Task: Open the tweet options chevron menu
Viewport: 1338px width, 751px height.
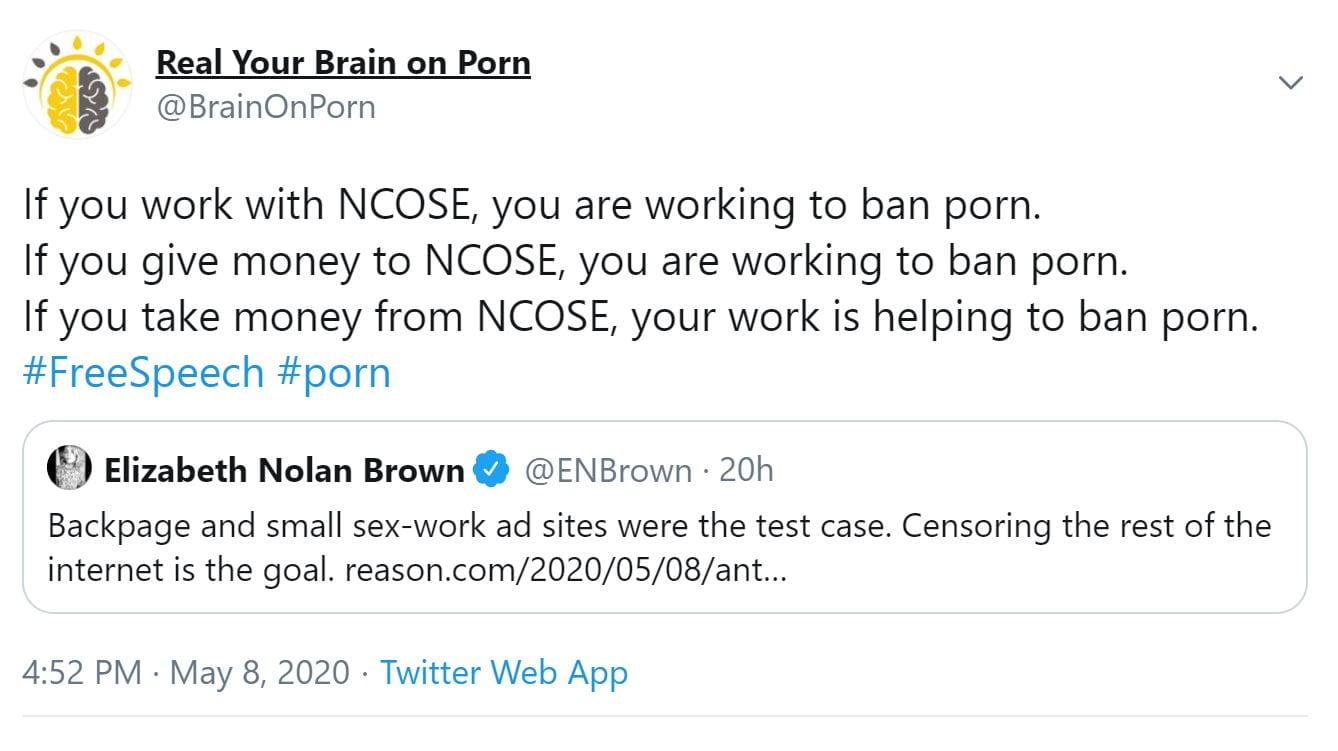Action: 1291,83
